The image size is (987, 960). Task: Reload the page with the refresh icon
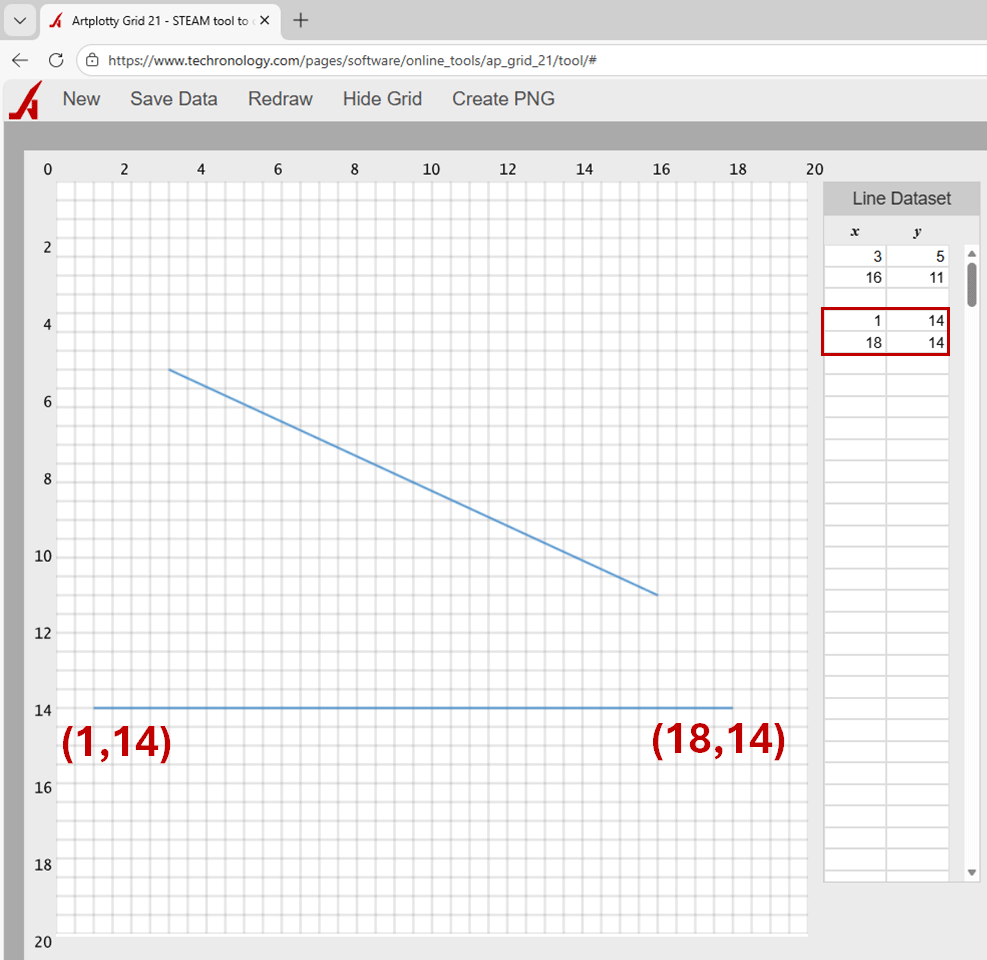56,60
